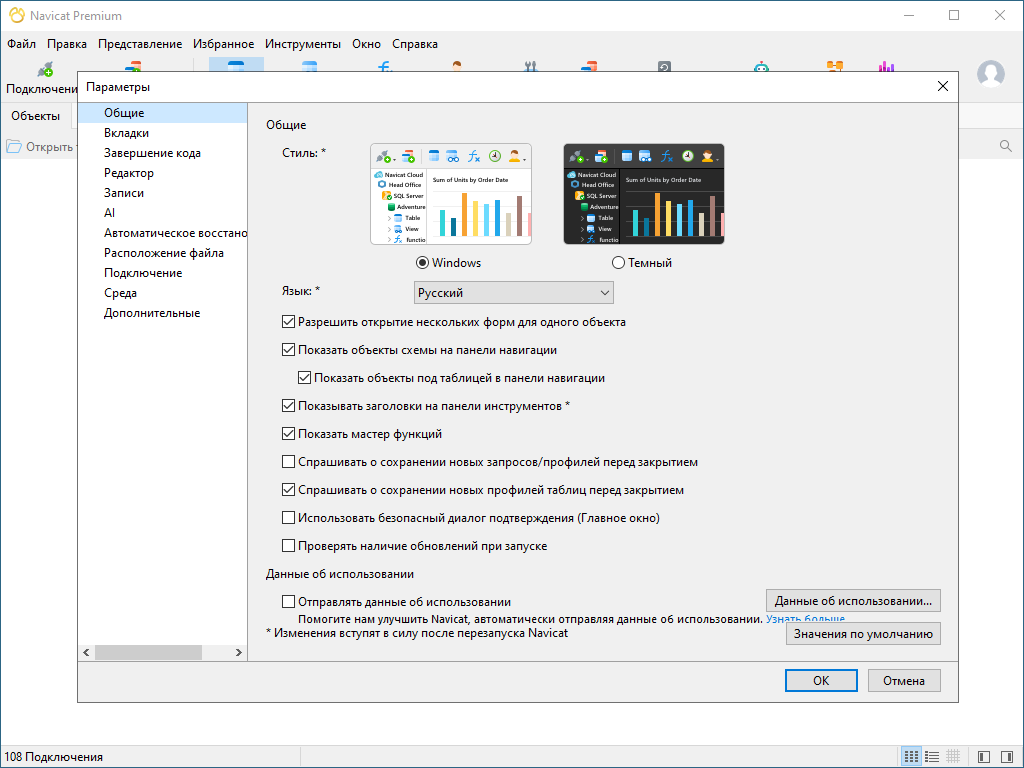This screenshot has height=768, width=1024.
Task: Toggle the right pane visibility icon
Action: [1008, 757]
